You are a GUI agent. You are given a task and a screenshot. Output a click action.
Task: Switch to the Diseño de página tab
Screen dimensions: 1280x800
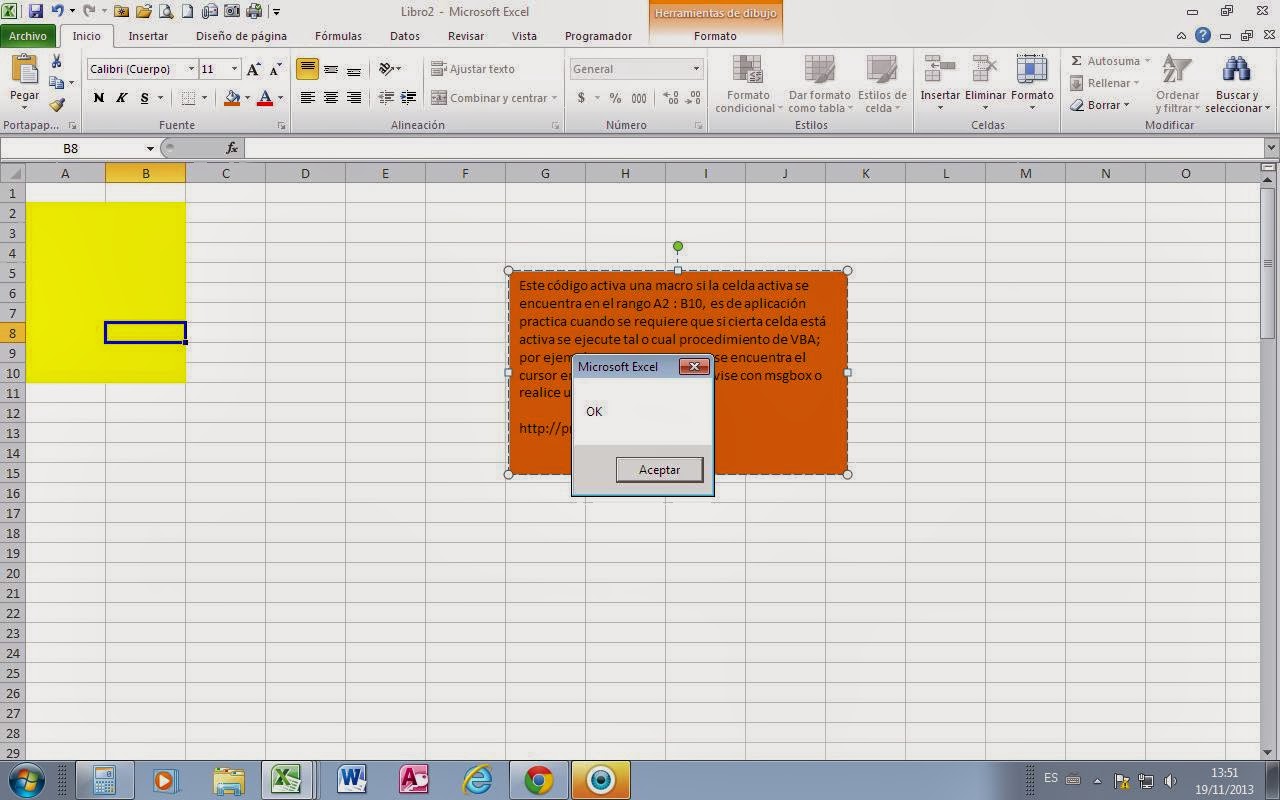tap(241, 36)
